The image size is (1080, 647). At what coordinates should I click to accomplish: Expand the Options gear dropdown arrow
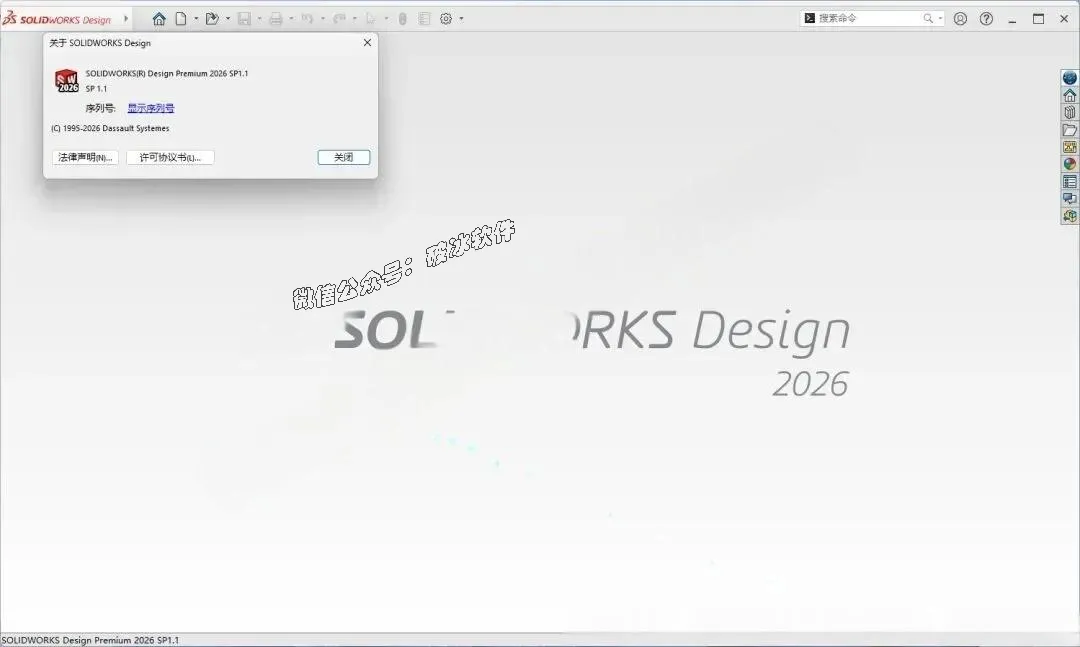[461, 19]
